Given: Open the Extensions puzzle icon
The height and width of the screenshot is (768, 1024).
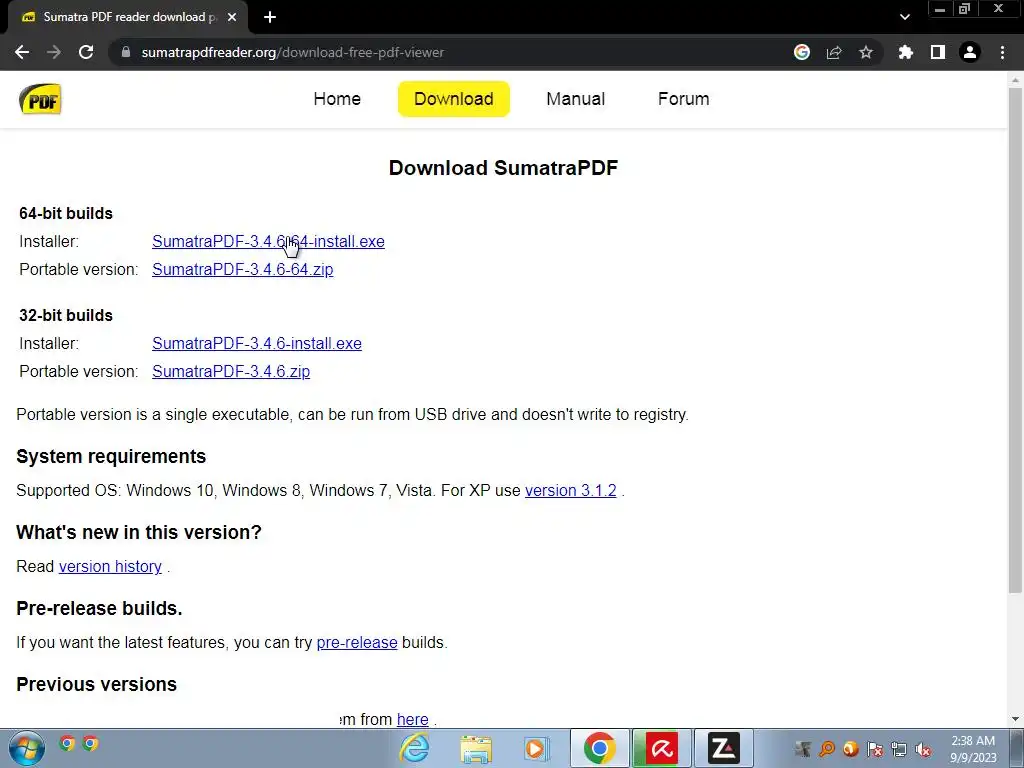Looking at the screenshot, I should click(906, 52).
